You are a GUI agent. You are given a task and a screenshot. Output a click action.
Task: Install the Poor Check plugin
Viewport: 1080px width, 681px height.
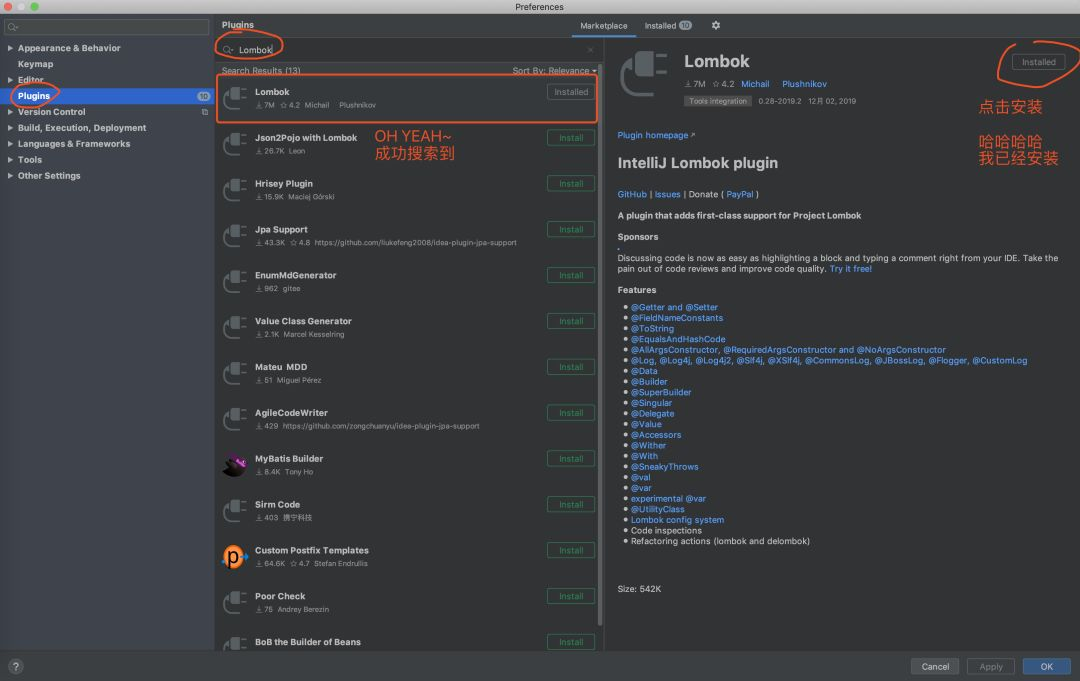click(571, 596)
